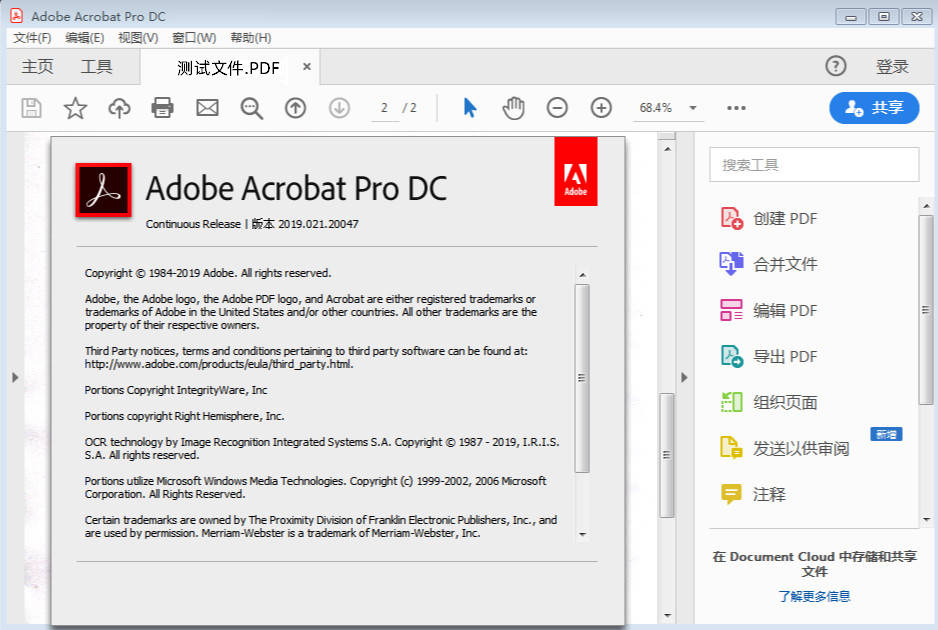Show more tools via three dots
This screenshot has height=630, width=938.
click(x=737, y=108)
